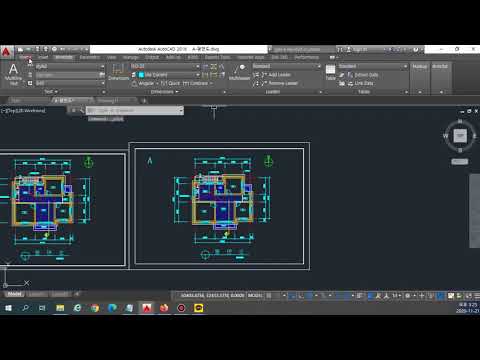Viewport: 480px width, 360px height.
Task: Expand the Annotation Scaling panel
Action: pos(440,78)
